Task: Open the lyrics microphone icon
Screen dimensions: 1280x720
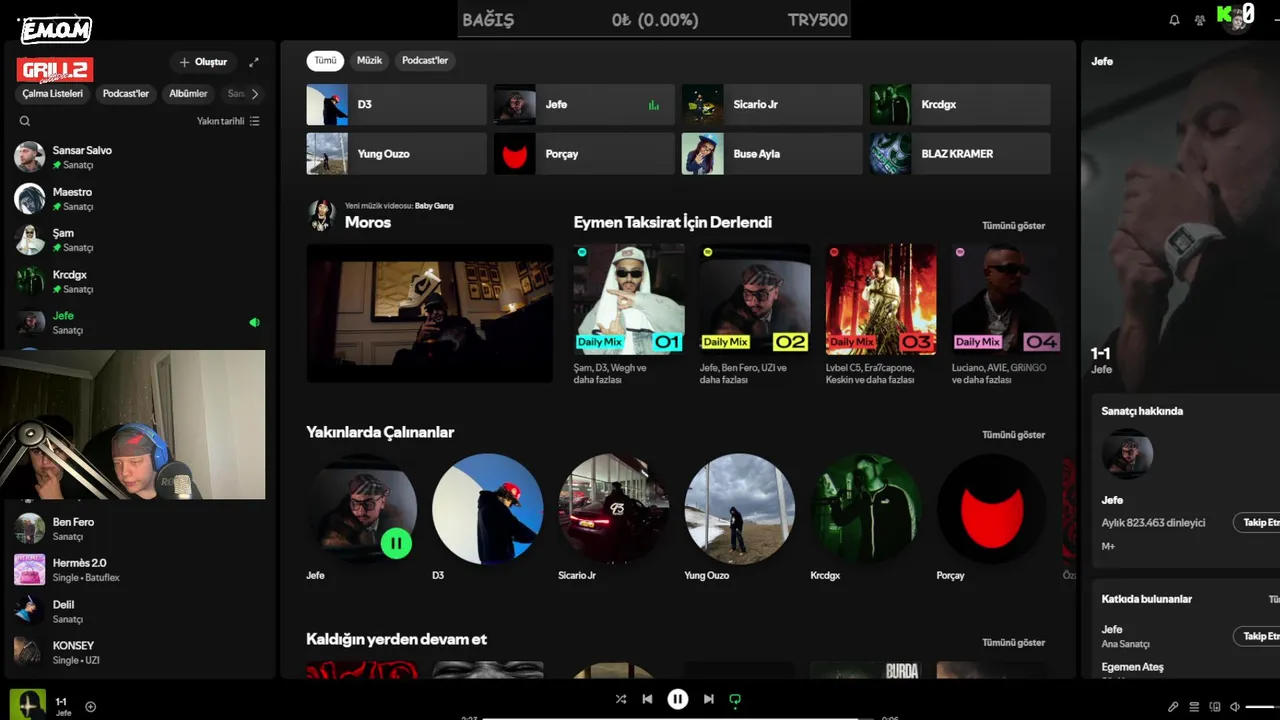Action: click(1174, 707)
